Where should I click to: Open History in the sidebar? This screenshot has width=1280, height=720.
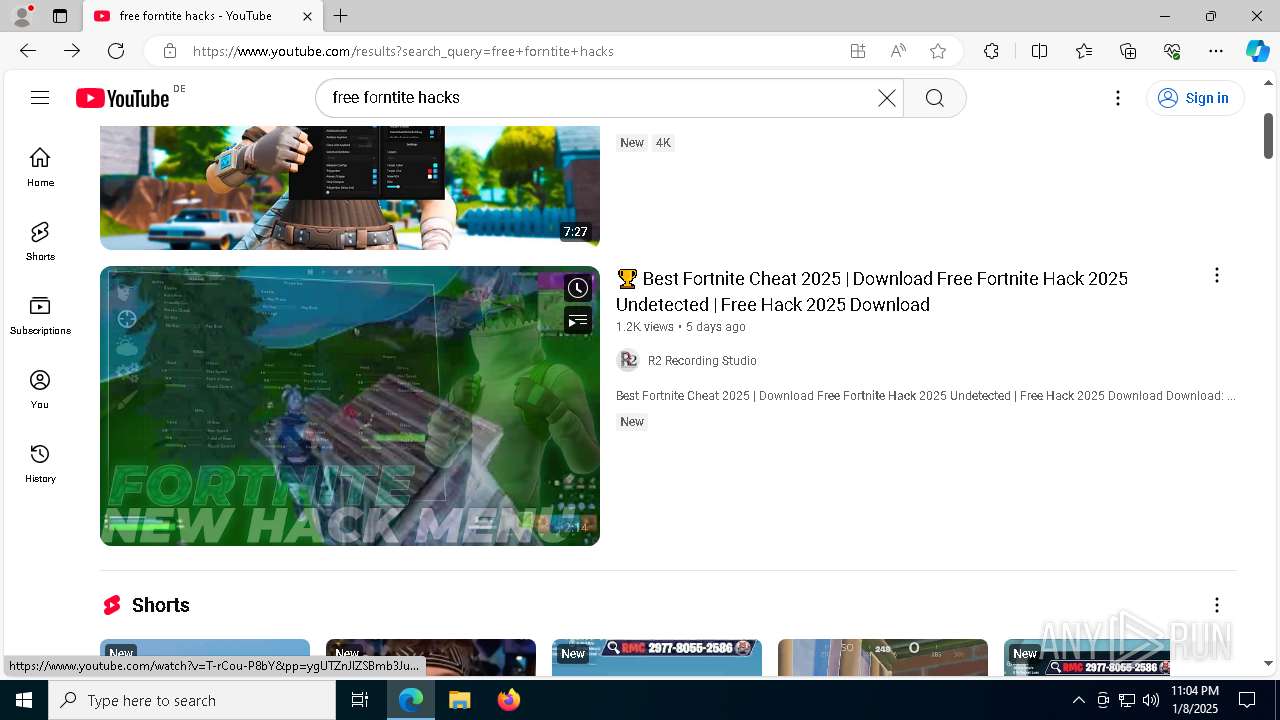pos(40,463)
